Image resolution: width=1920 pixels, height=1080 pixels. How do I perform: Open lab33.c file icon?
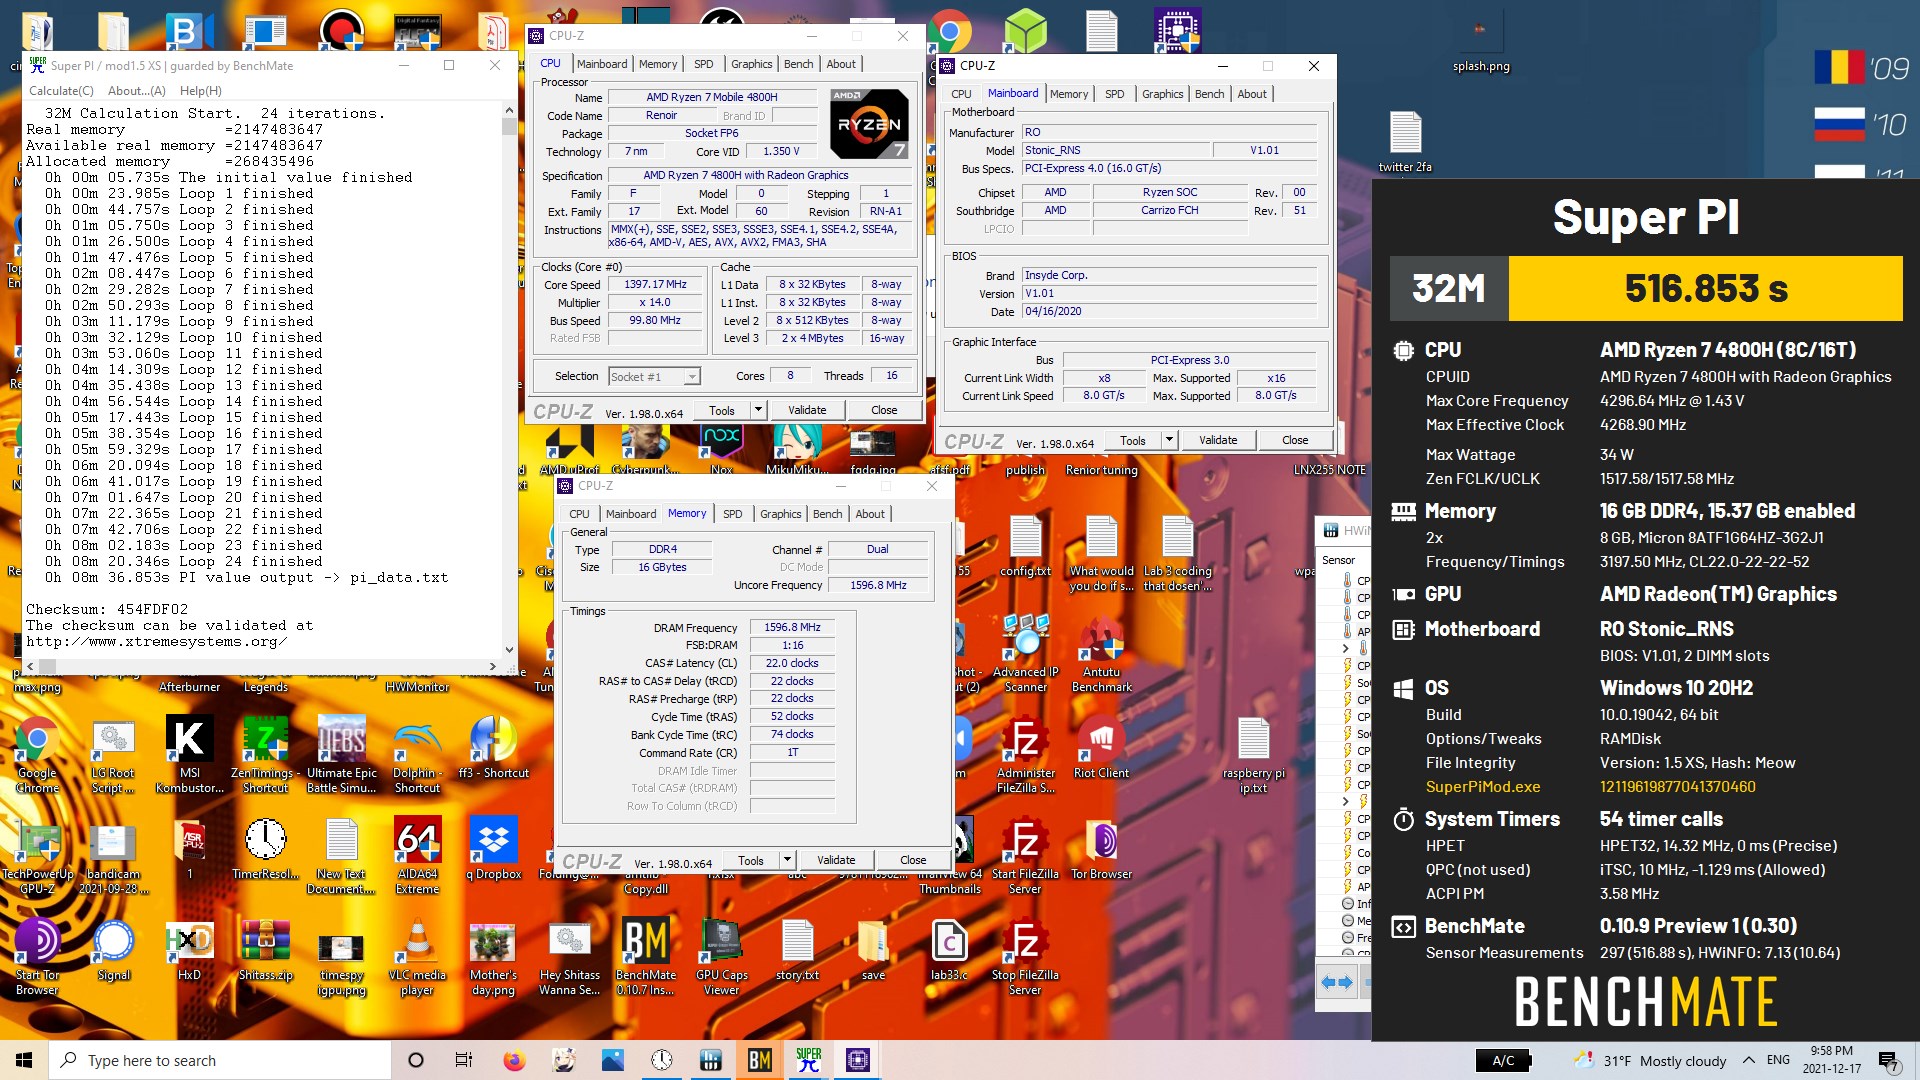coord(949,950)
